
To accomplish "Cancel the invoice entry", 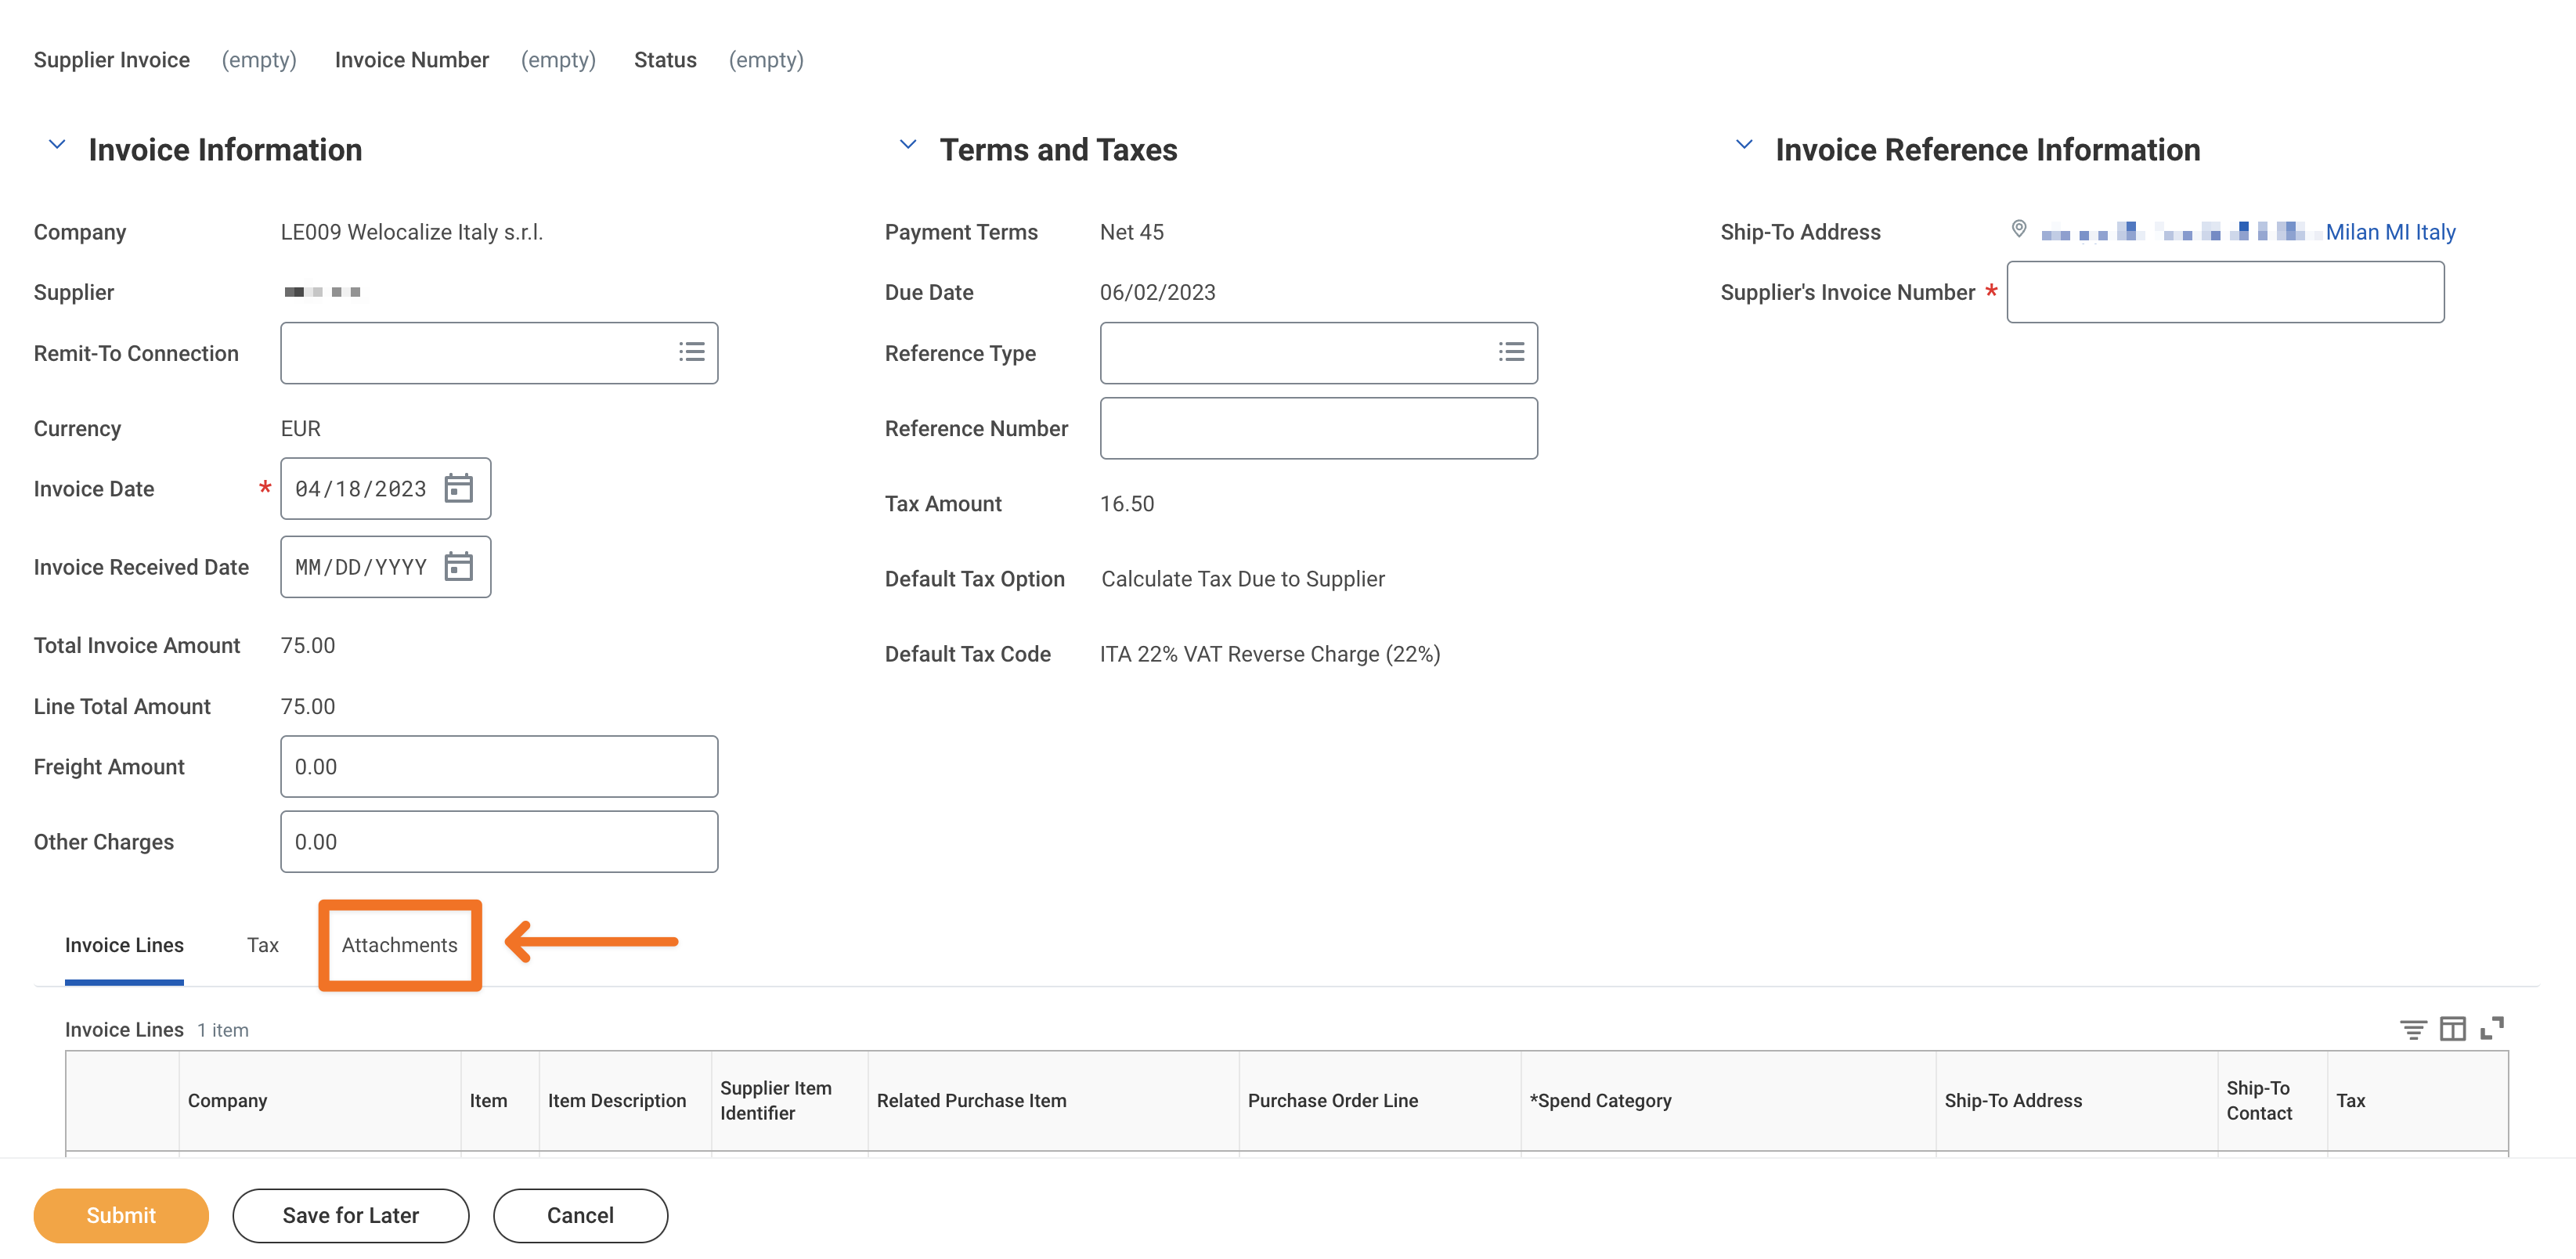I will click(x=580, y=1214).
